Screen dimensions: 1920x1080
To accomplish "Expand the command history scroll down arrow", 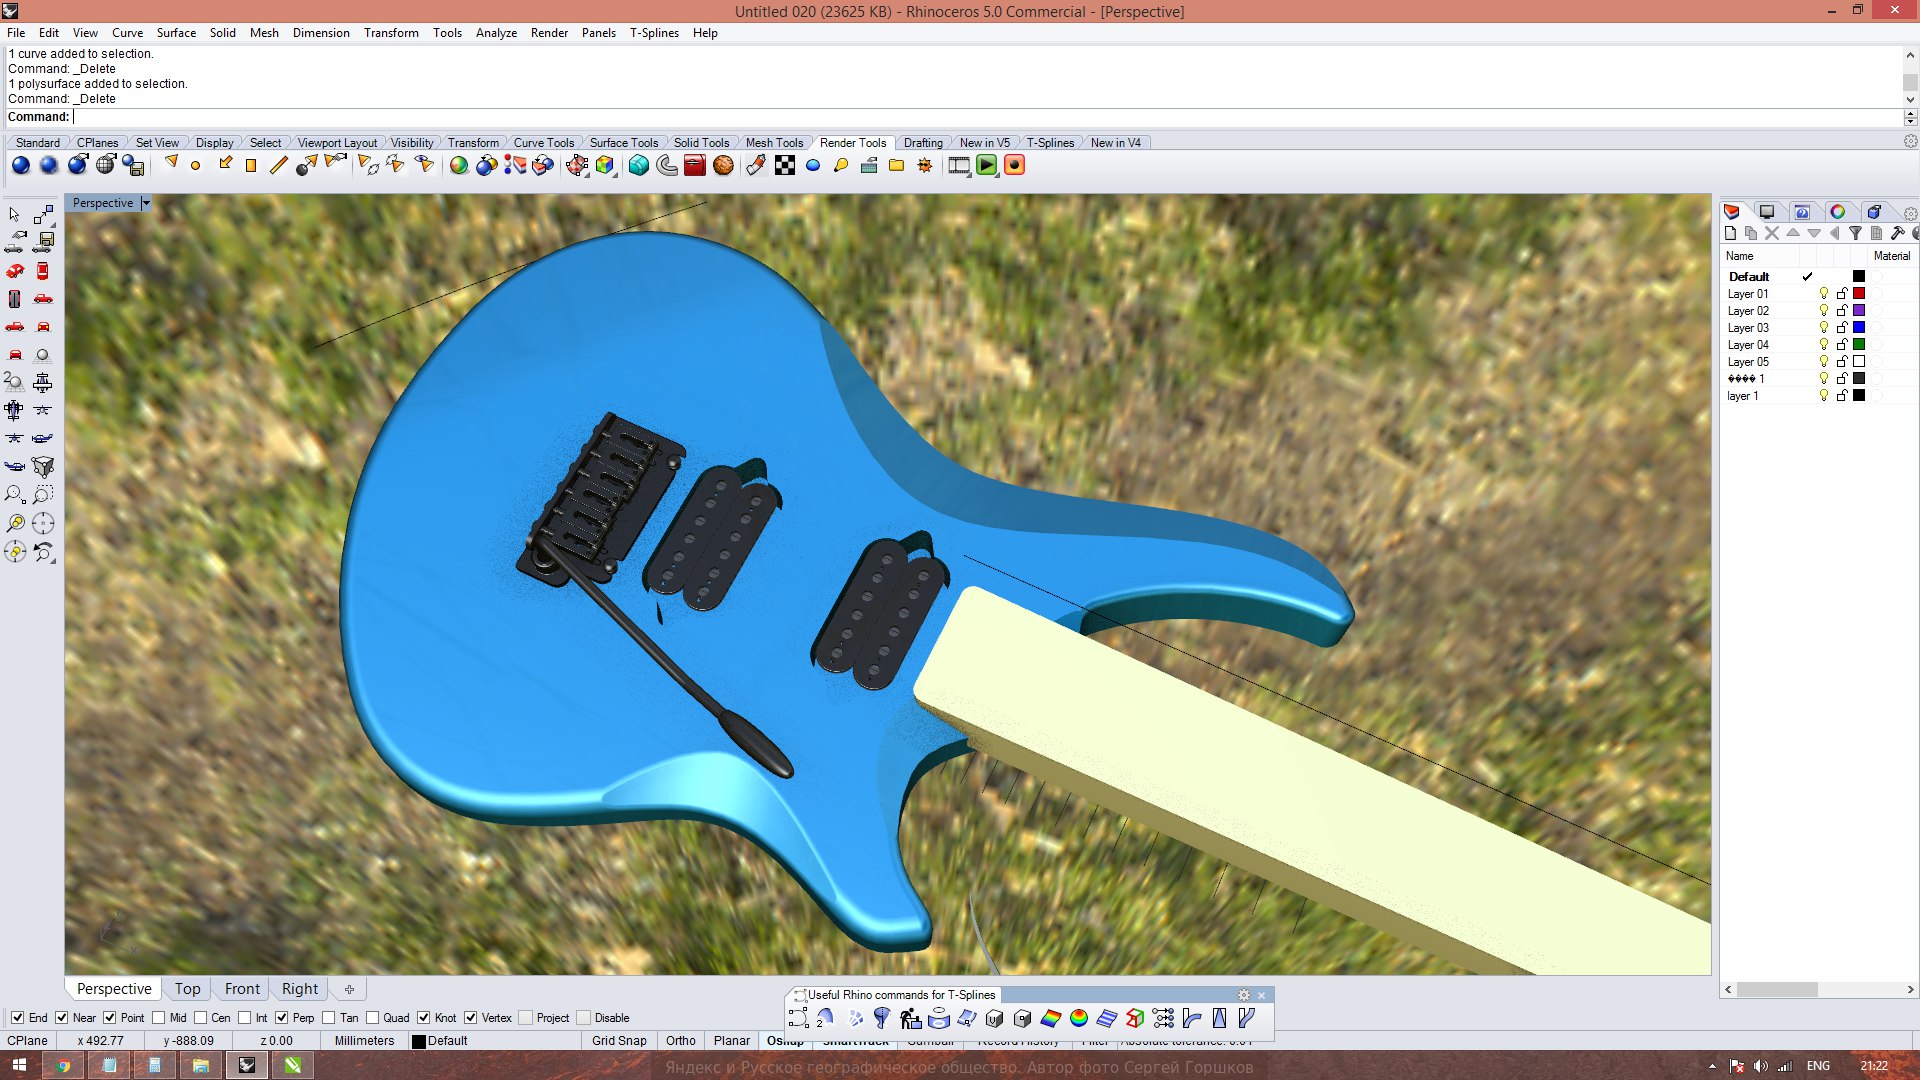I will (1910, 99).
